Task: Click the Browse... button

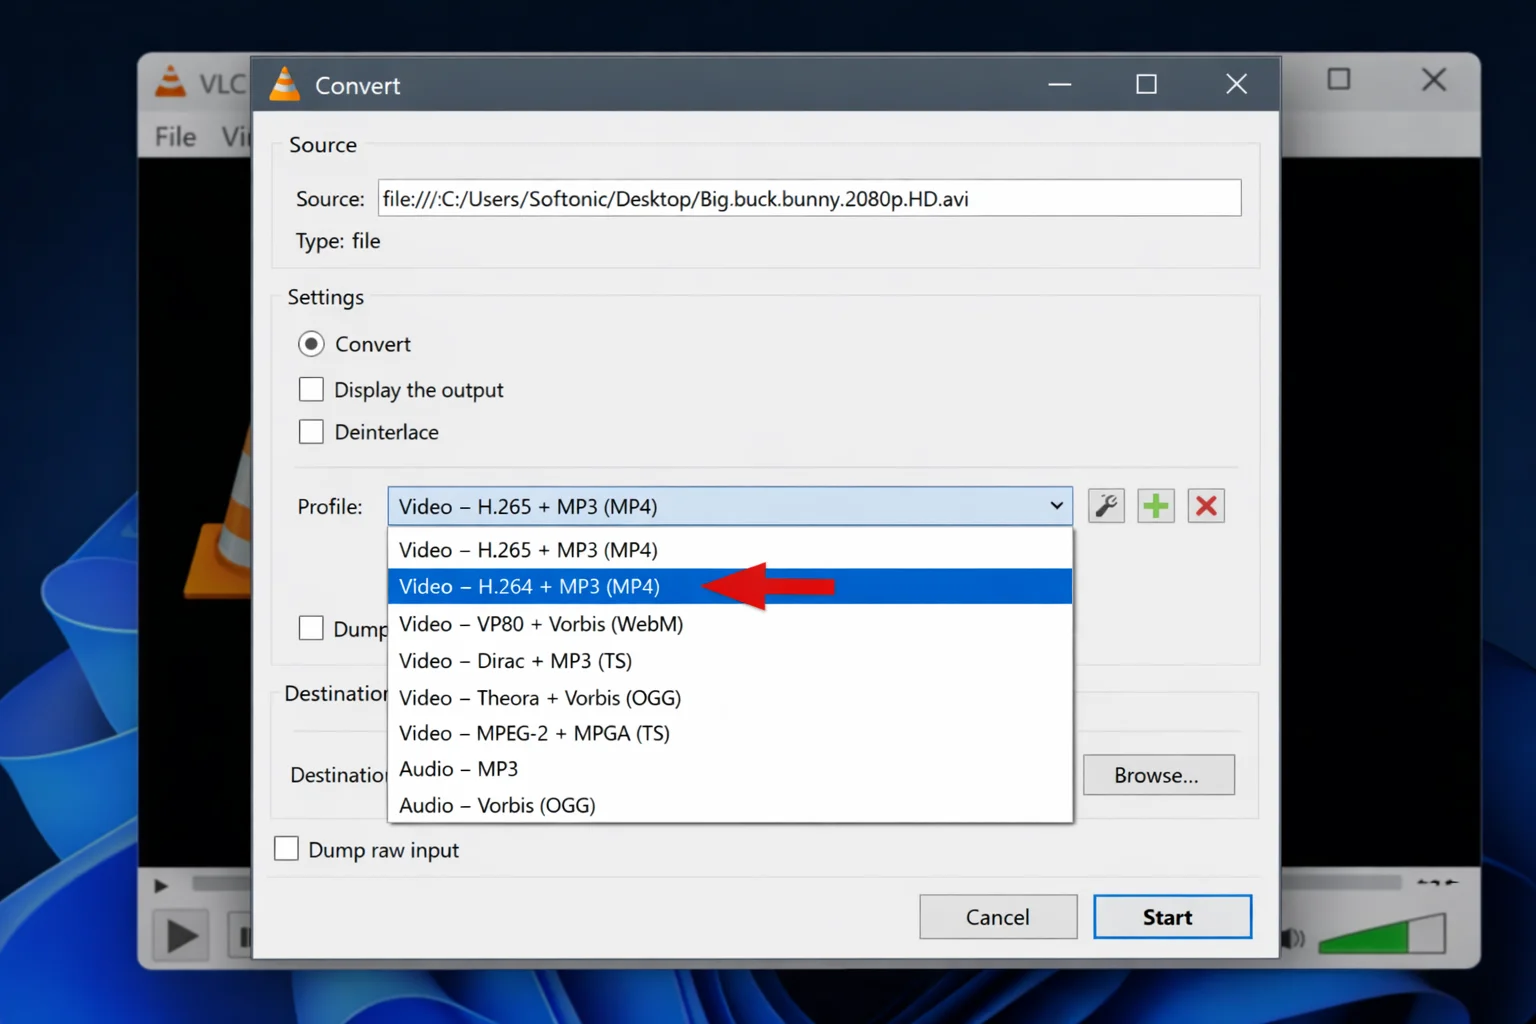Action: tap(1158, 775)
